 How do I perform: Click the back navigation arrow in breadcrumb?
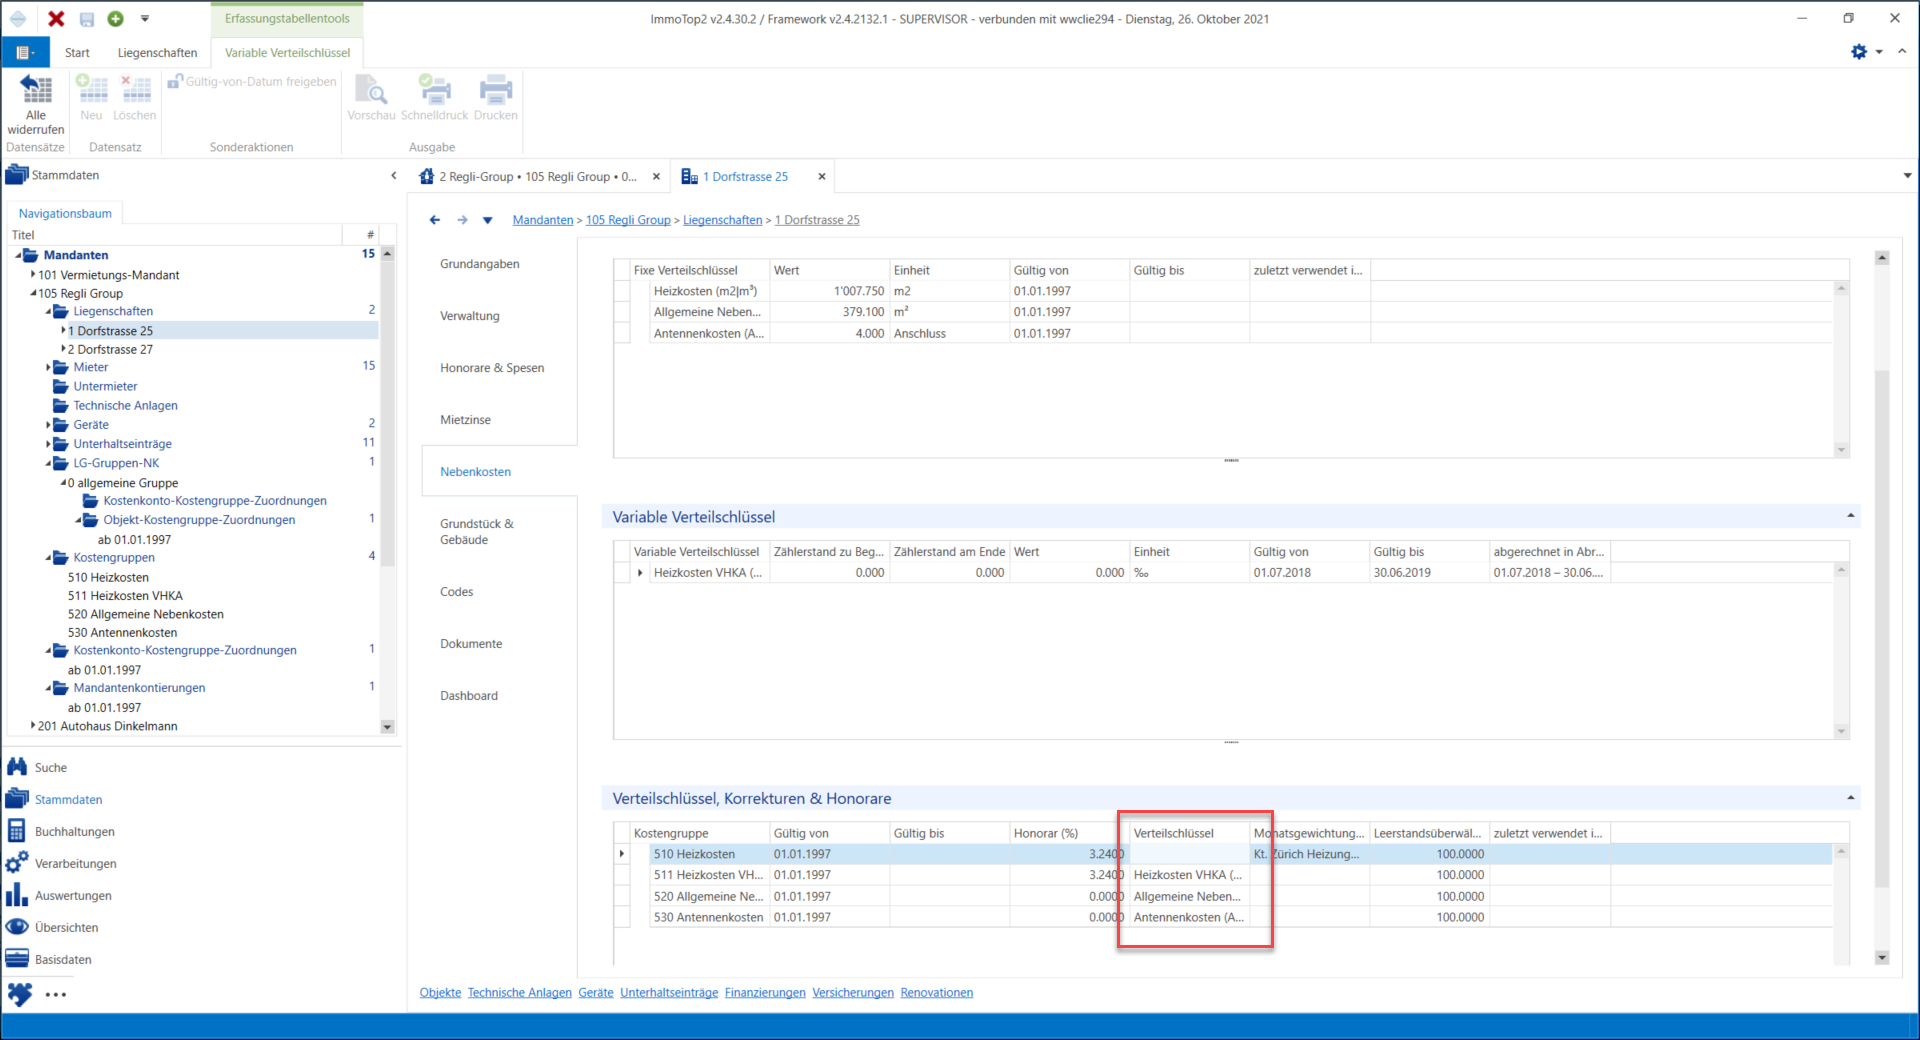point(435,220)
